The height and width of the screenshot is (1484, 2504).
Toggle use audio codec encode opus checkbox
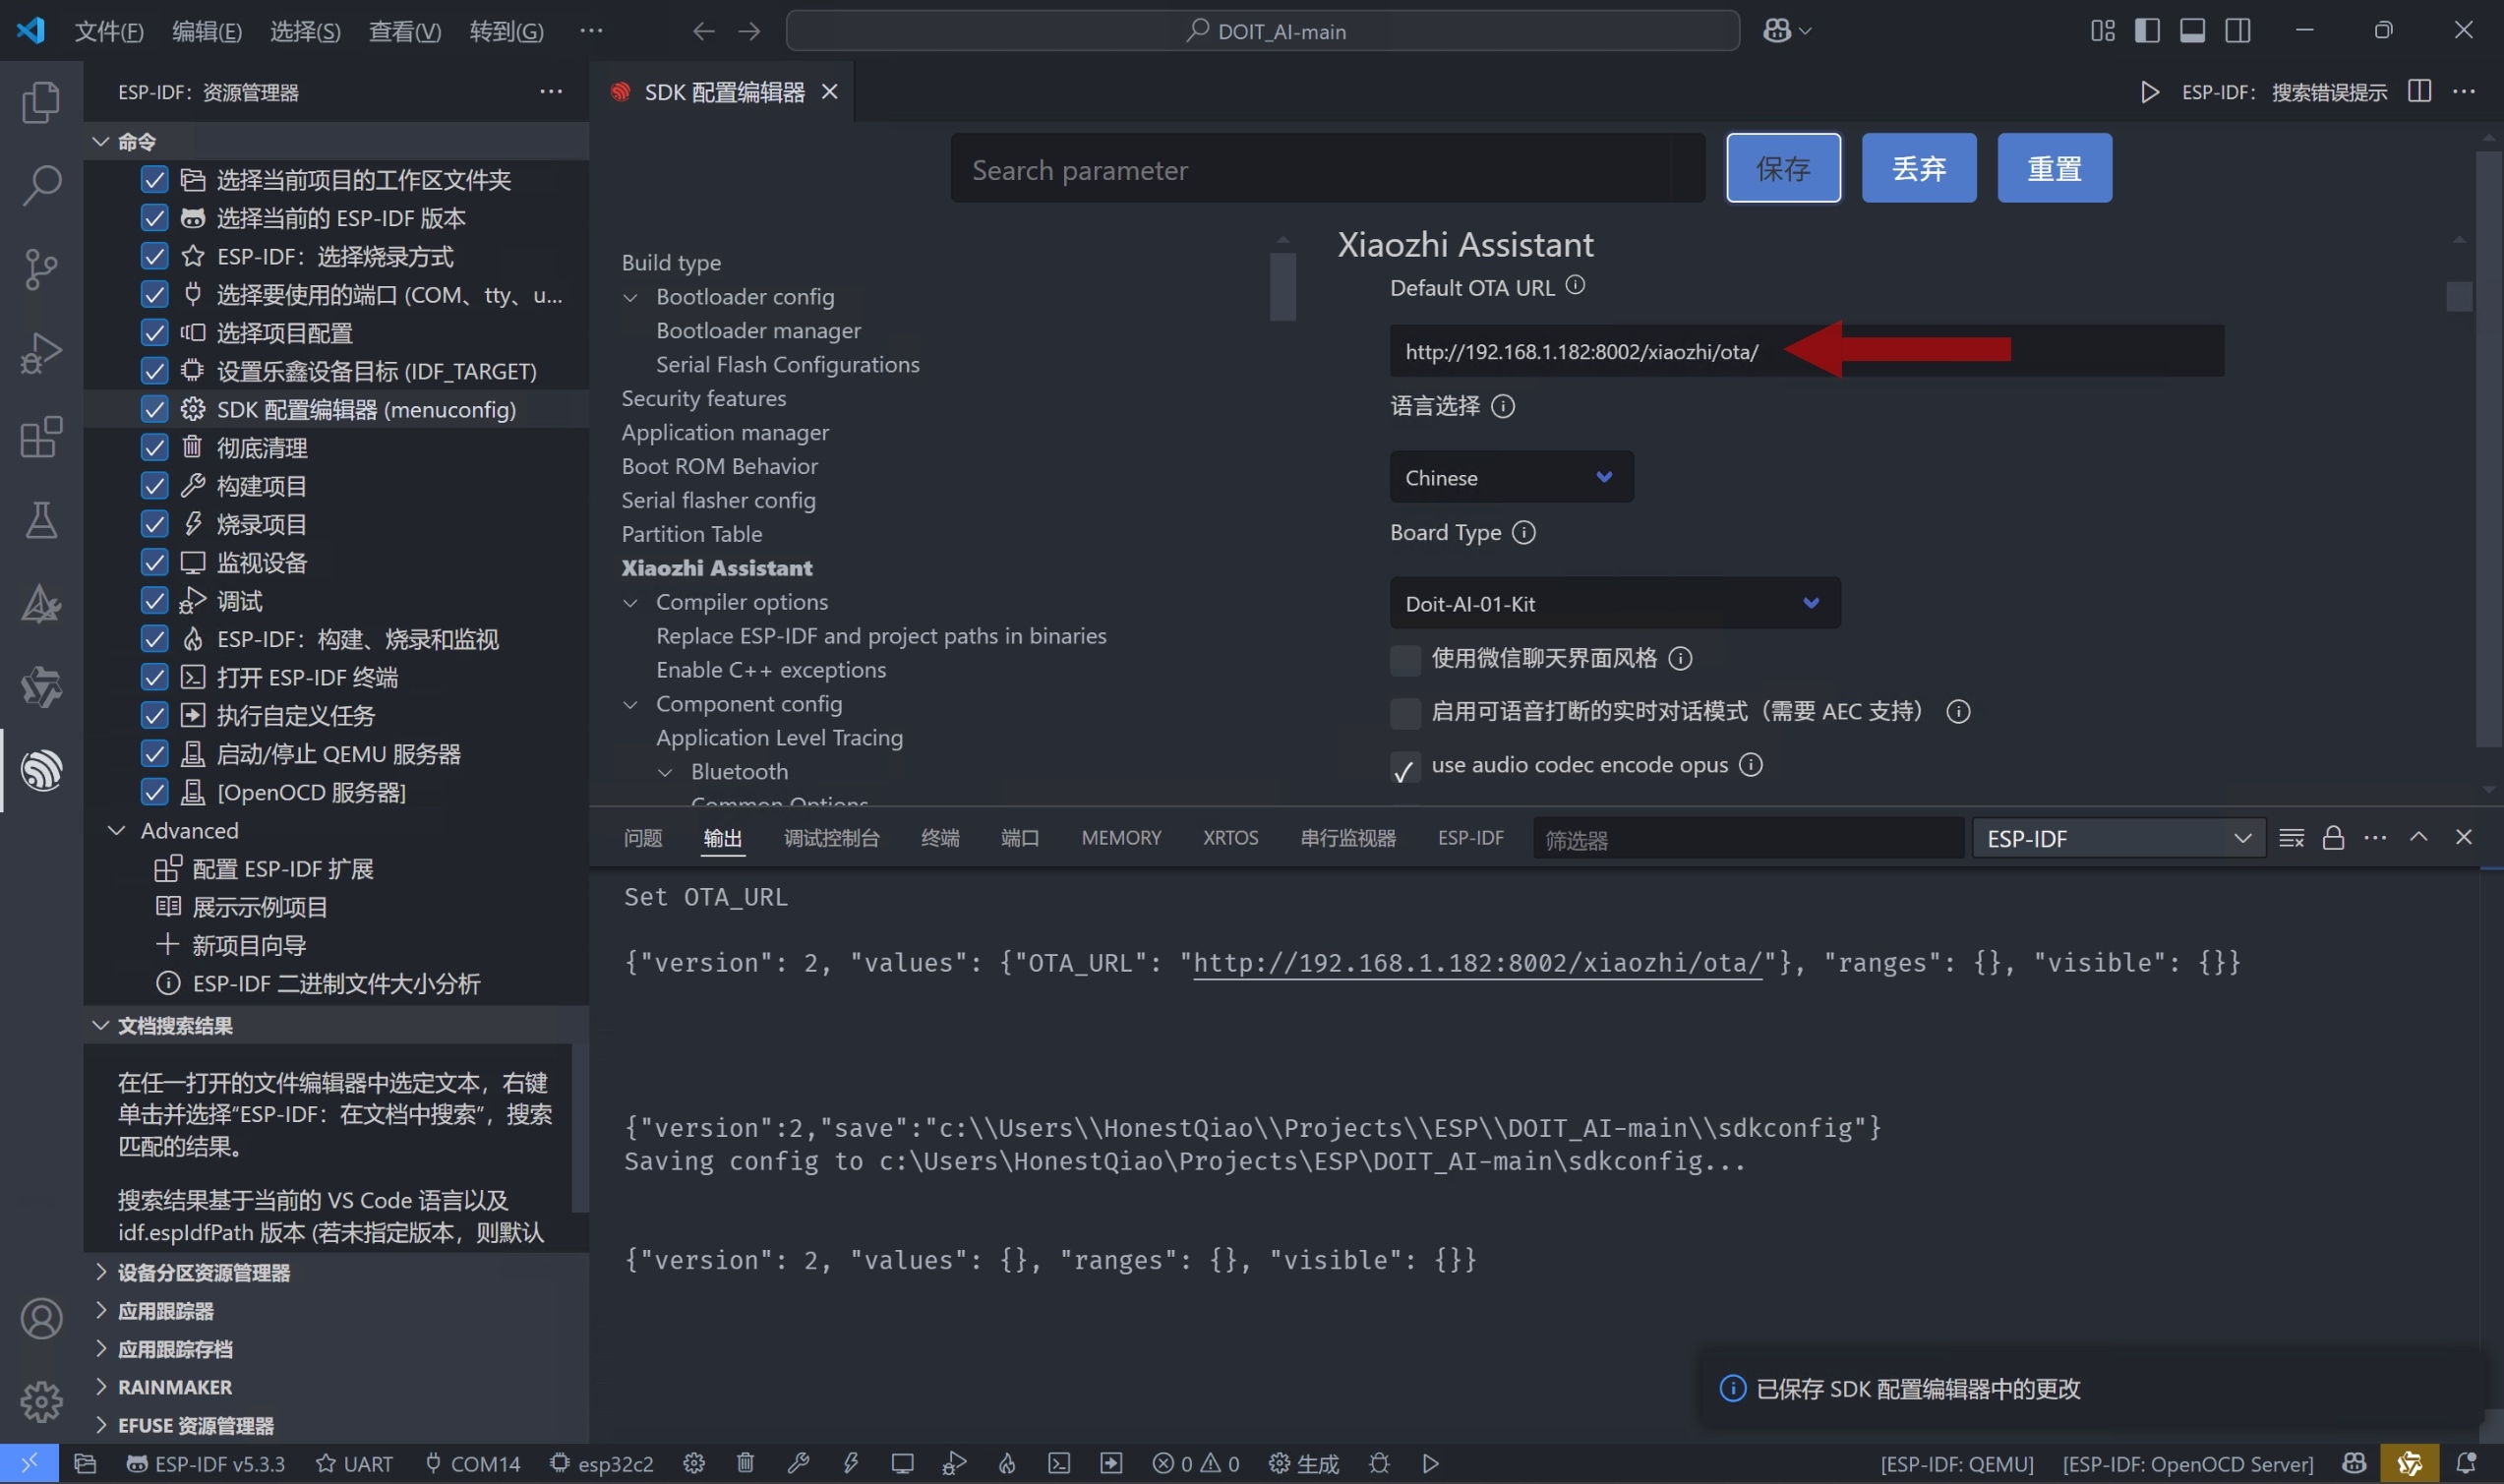pyautogui.click(x=1405, y=768)
